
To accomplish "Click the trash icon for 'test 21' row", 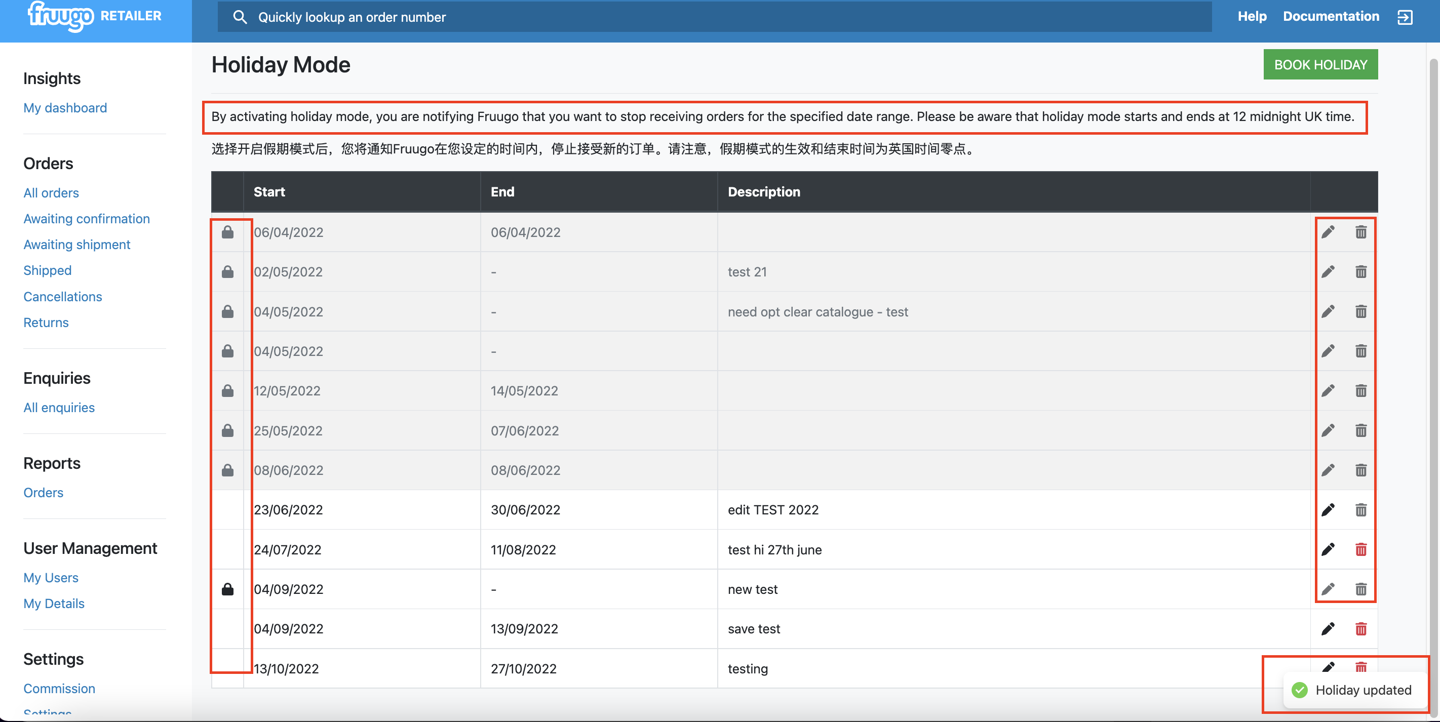I will pos(1361,272).
